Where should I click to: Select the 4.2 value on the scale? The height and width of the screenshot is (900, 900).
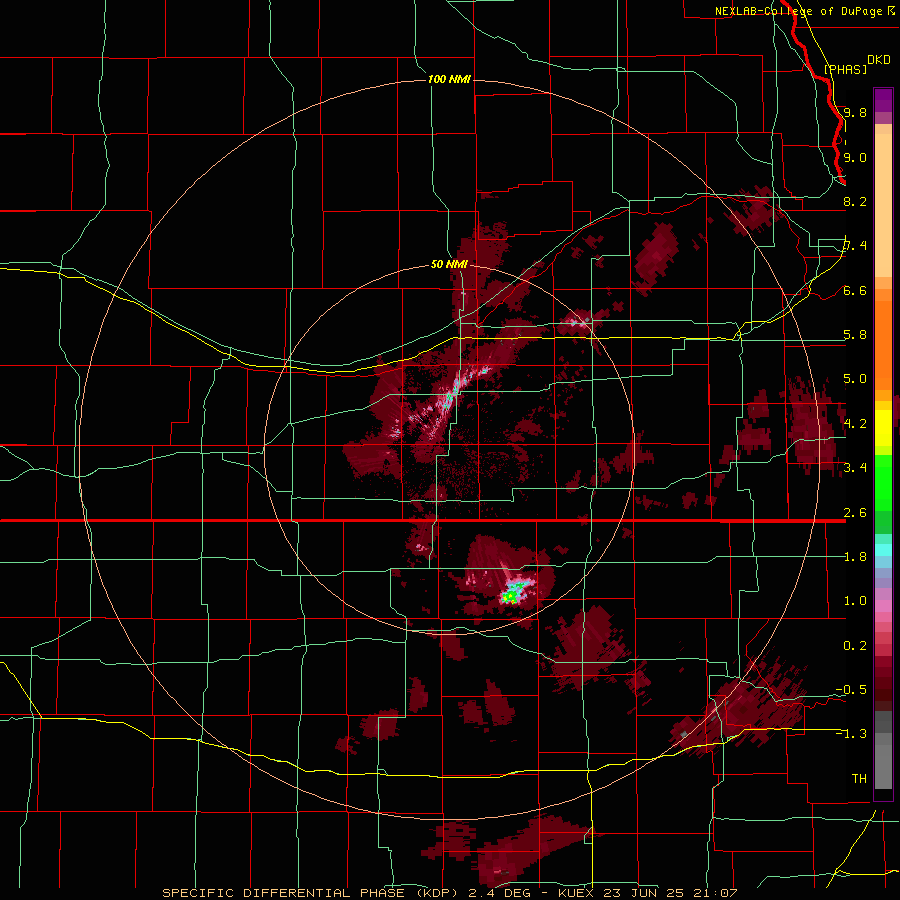click(x=855, y=423)
